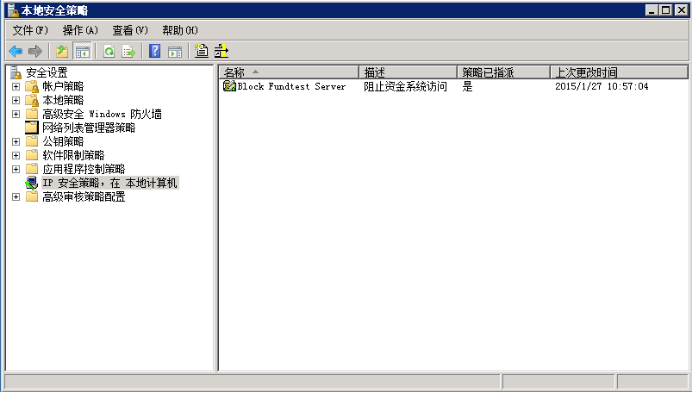The height and width of the screenshot is (393, 693).
Task: Expand the 高级安全 Windows 防火墙 node
Action: coord(16,114)
